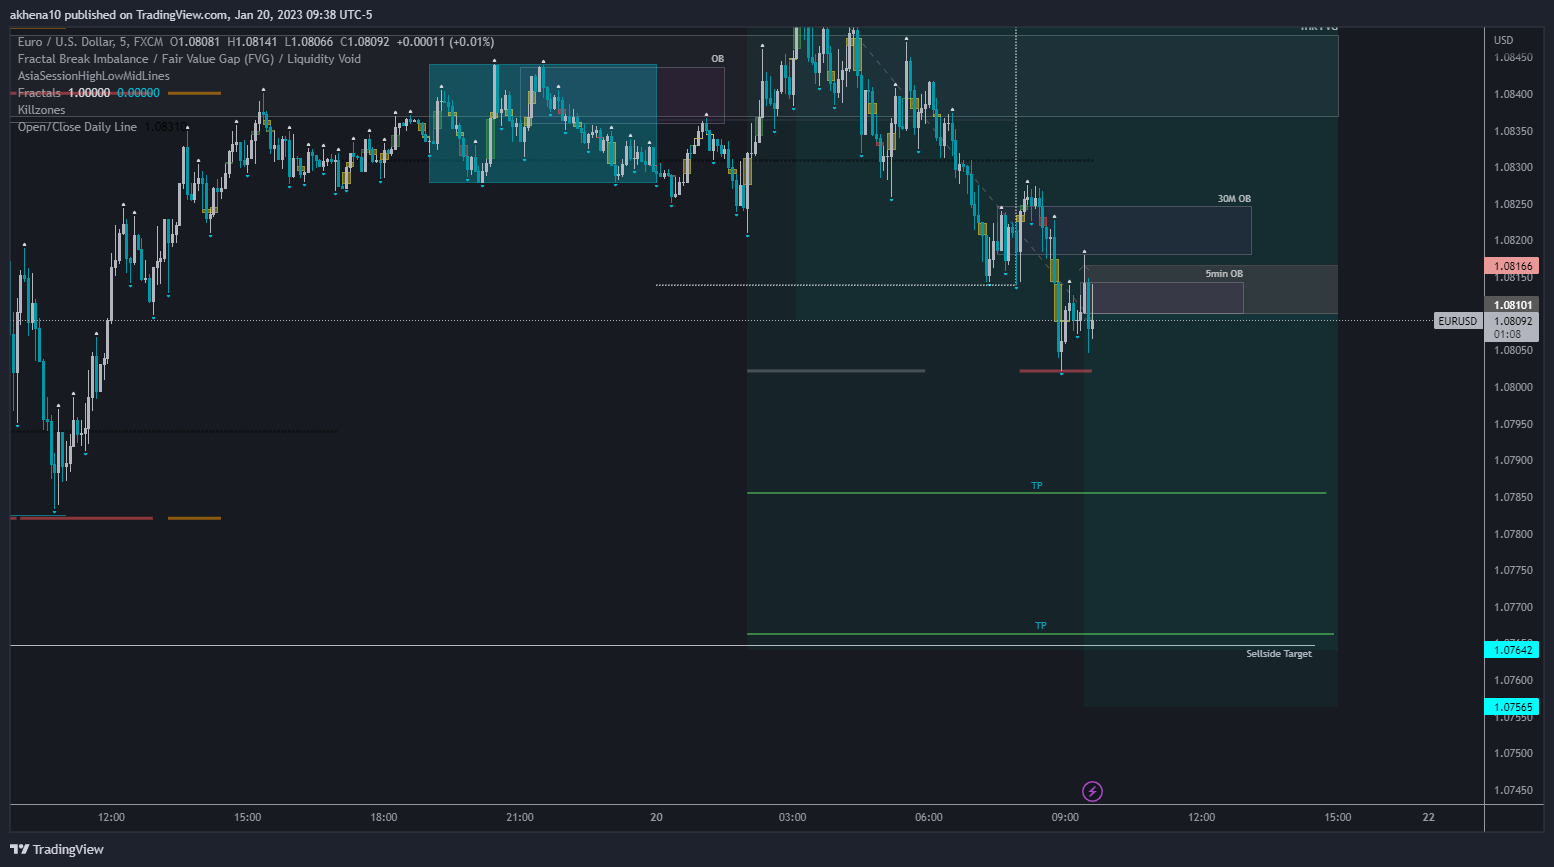
Task: Click the +0.00011 (+0.01%) change value
Action: [445, 42]
